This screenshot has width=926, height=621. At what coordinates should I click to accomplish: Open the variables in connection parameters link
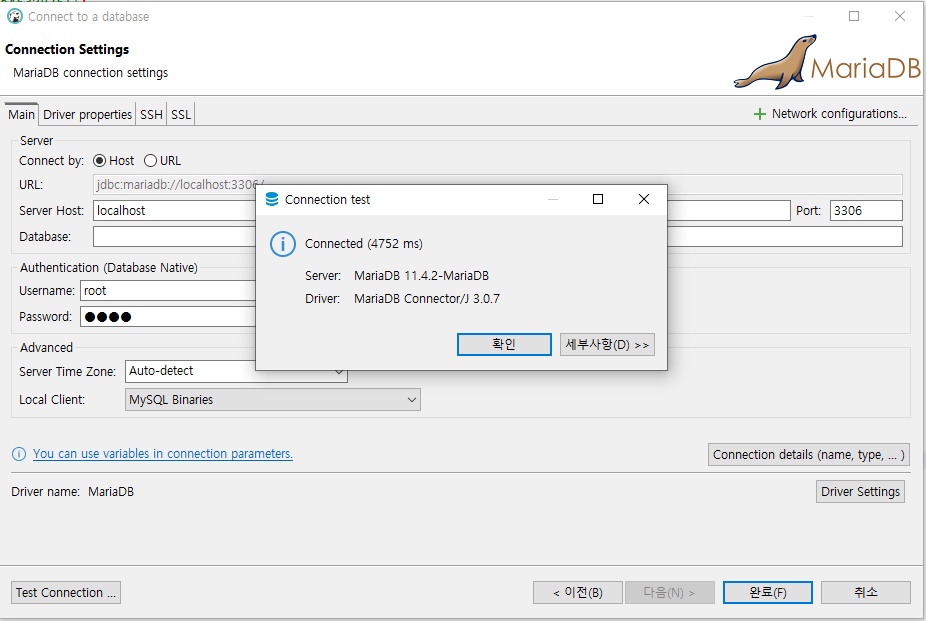tap(163, 454)
